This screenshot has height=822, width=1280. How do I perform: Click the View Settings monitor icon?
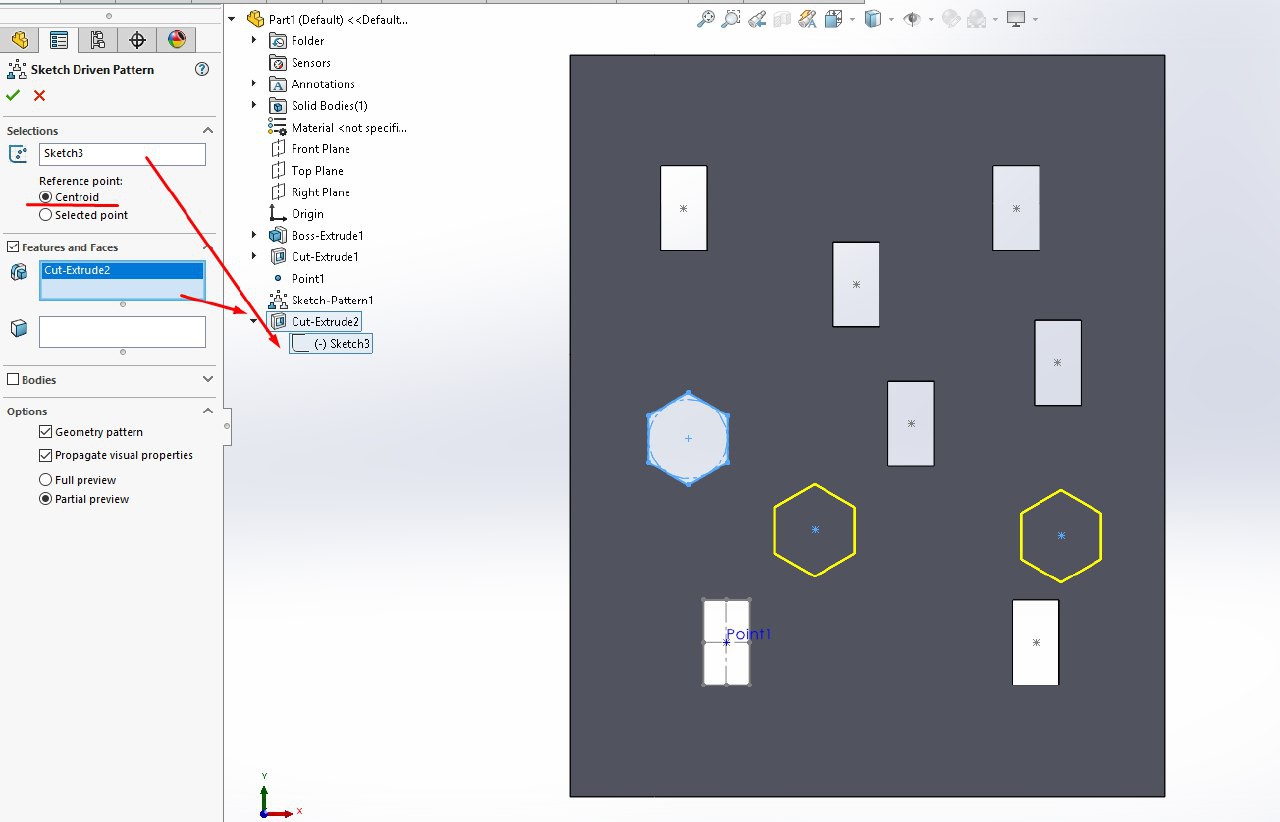click(x=1016, y=19)
